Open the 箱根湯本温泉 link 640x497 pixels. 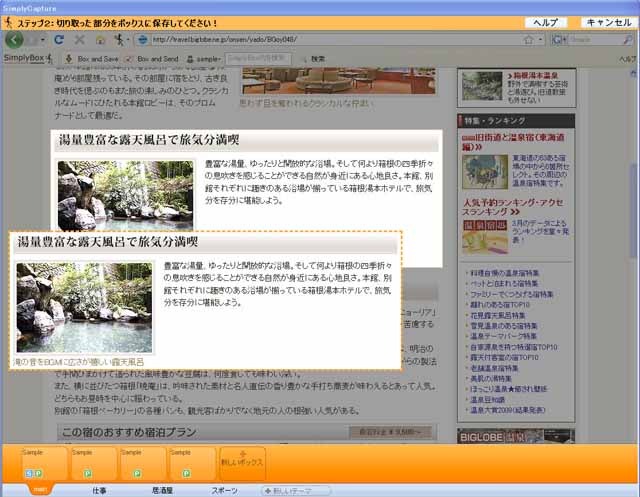pyautogui.click(x=533, y=75)
